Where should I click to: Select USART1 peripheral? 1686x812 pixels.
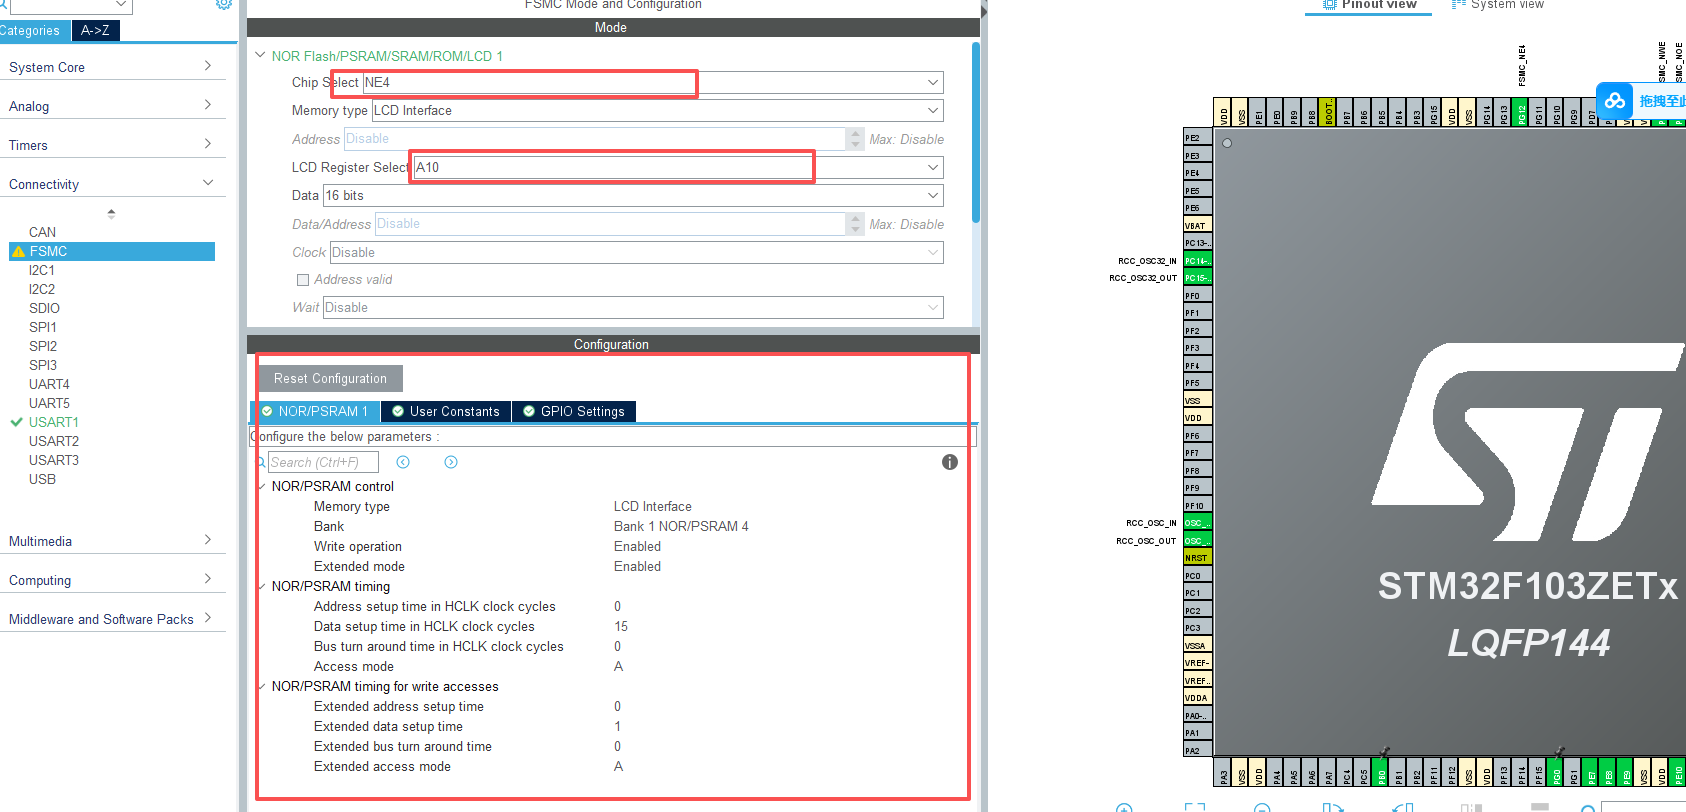(x=53, y=422)
